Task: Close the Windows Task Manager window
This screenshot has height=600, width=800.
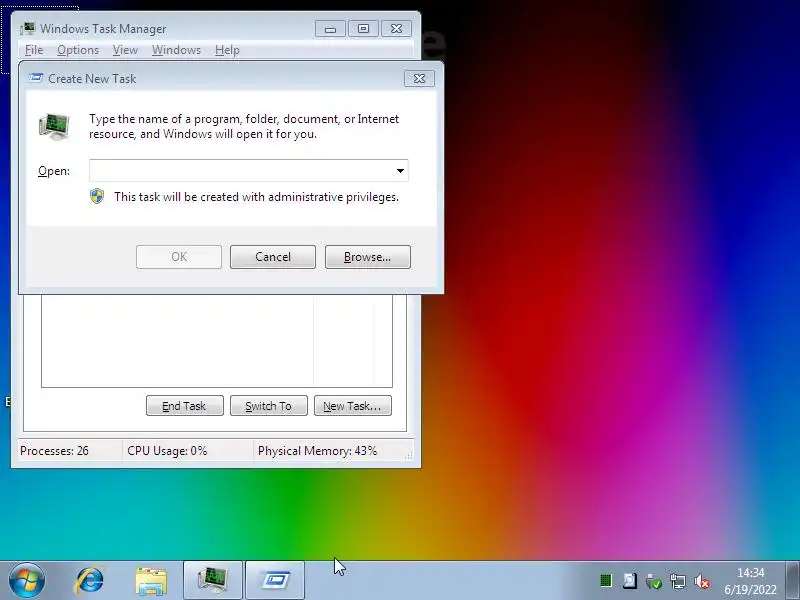Action: point(396,29)
